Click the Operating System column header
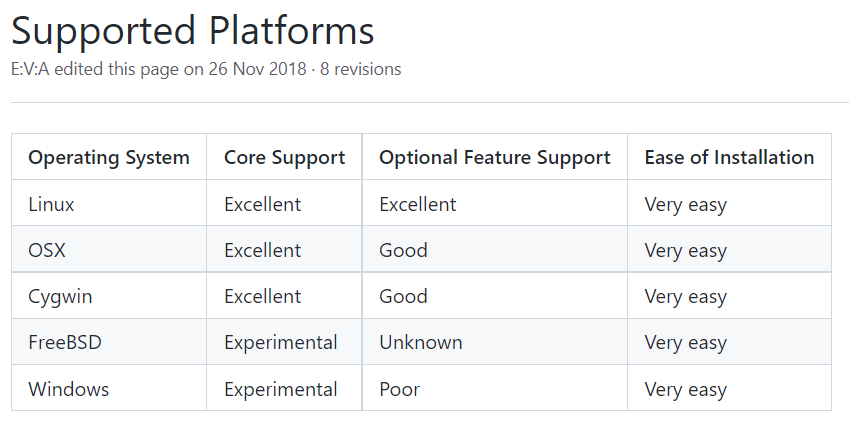Viewport: 849px width, 427px height. pos(109,157)
